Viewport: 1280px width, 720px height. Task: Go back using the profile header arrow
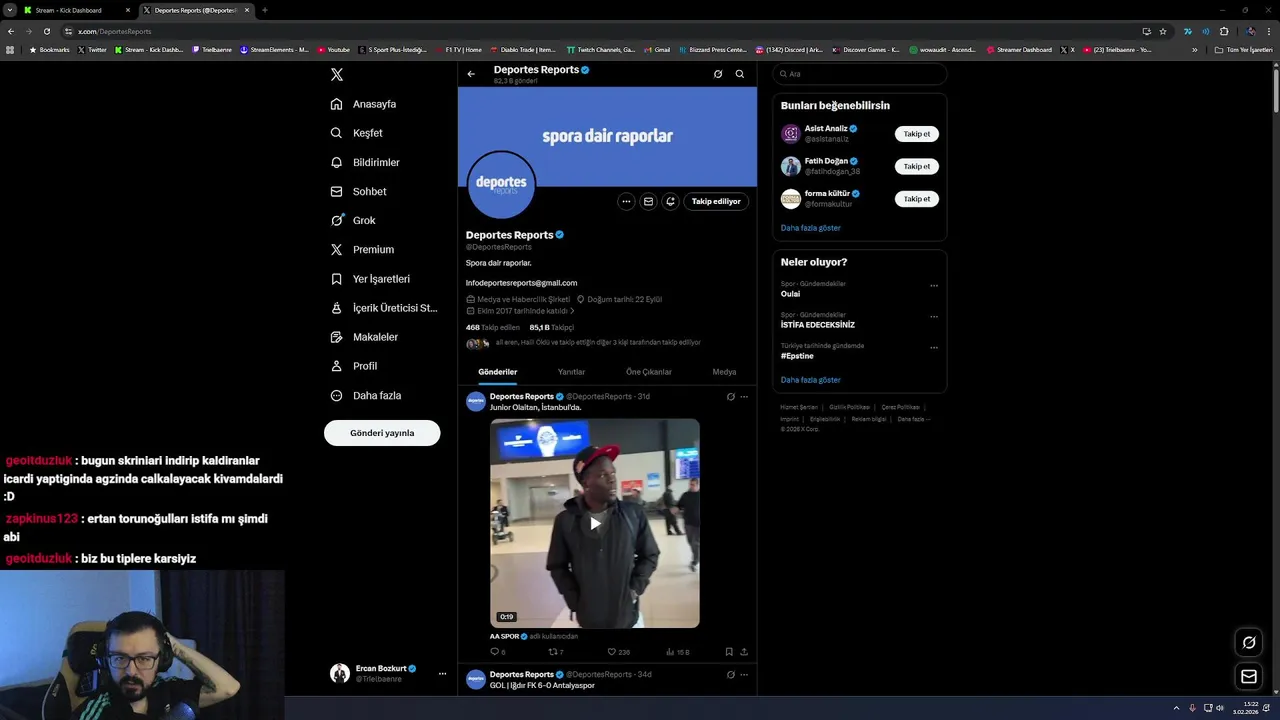[x=471, y=74]
